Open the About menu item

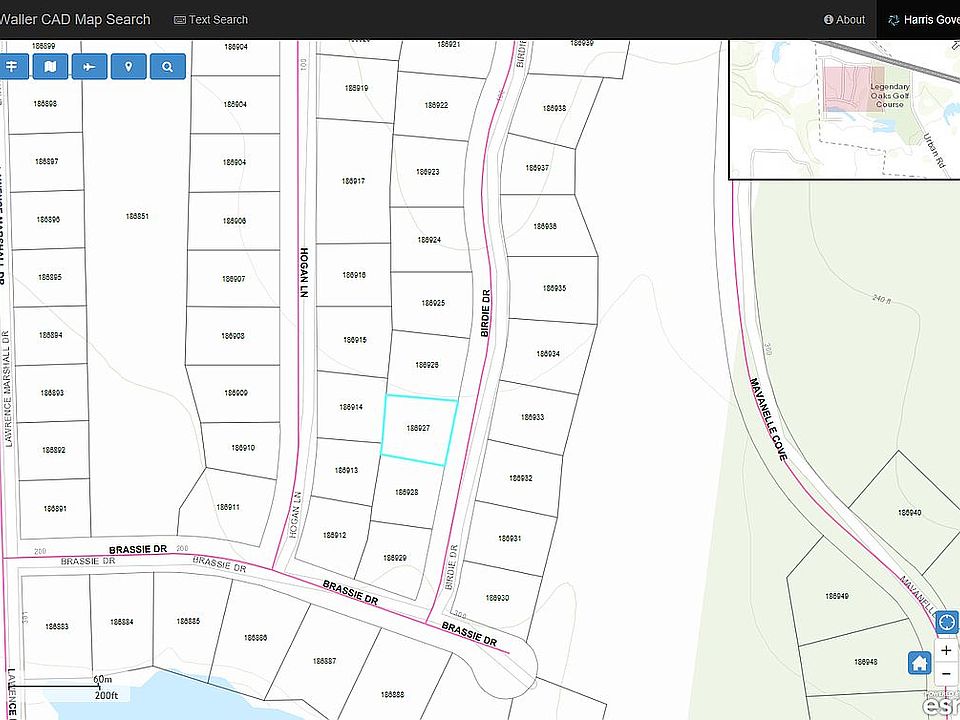pos(844,20)
